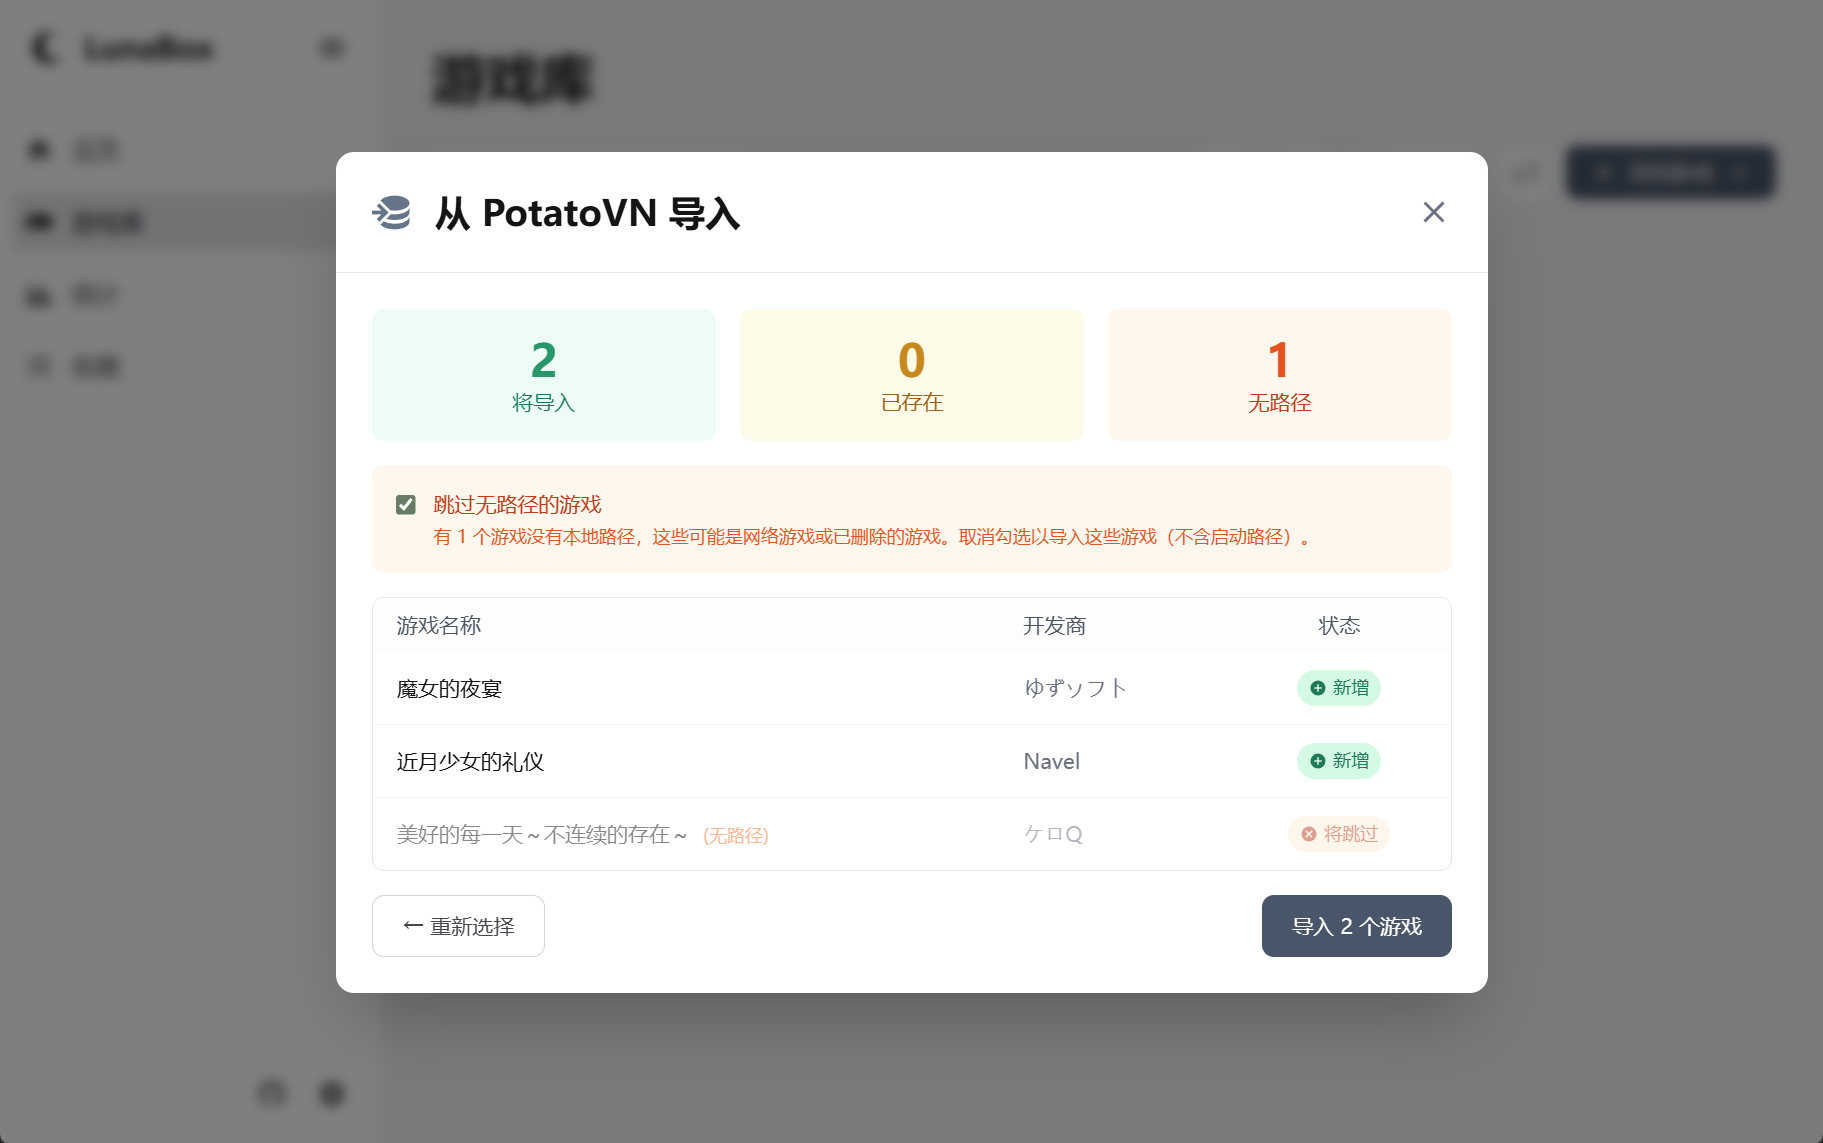Image resolution: width=1823 pixels, height=1143 pixels.
Task: Click the orange 无路径 stat card
Action: click(1279, 374)
